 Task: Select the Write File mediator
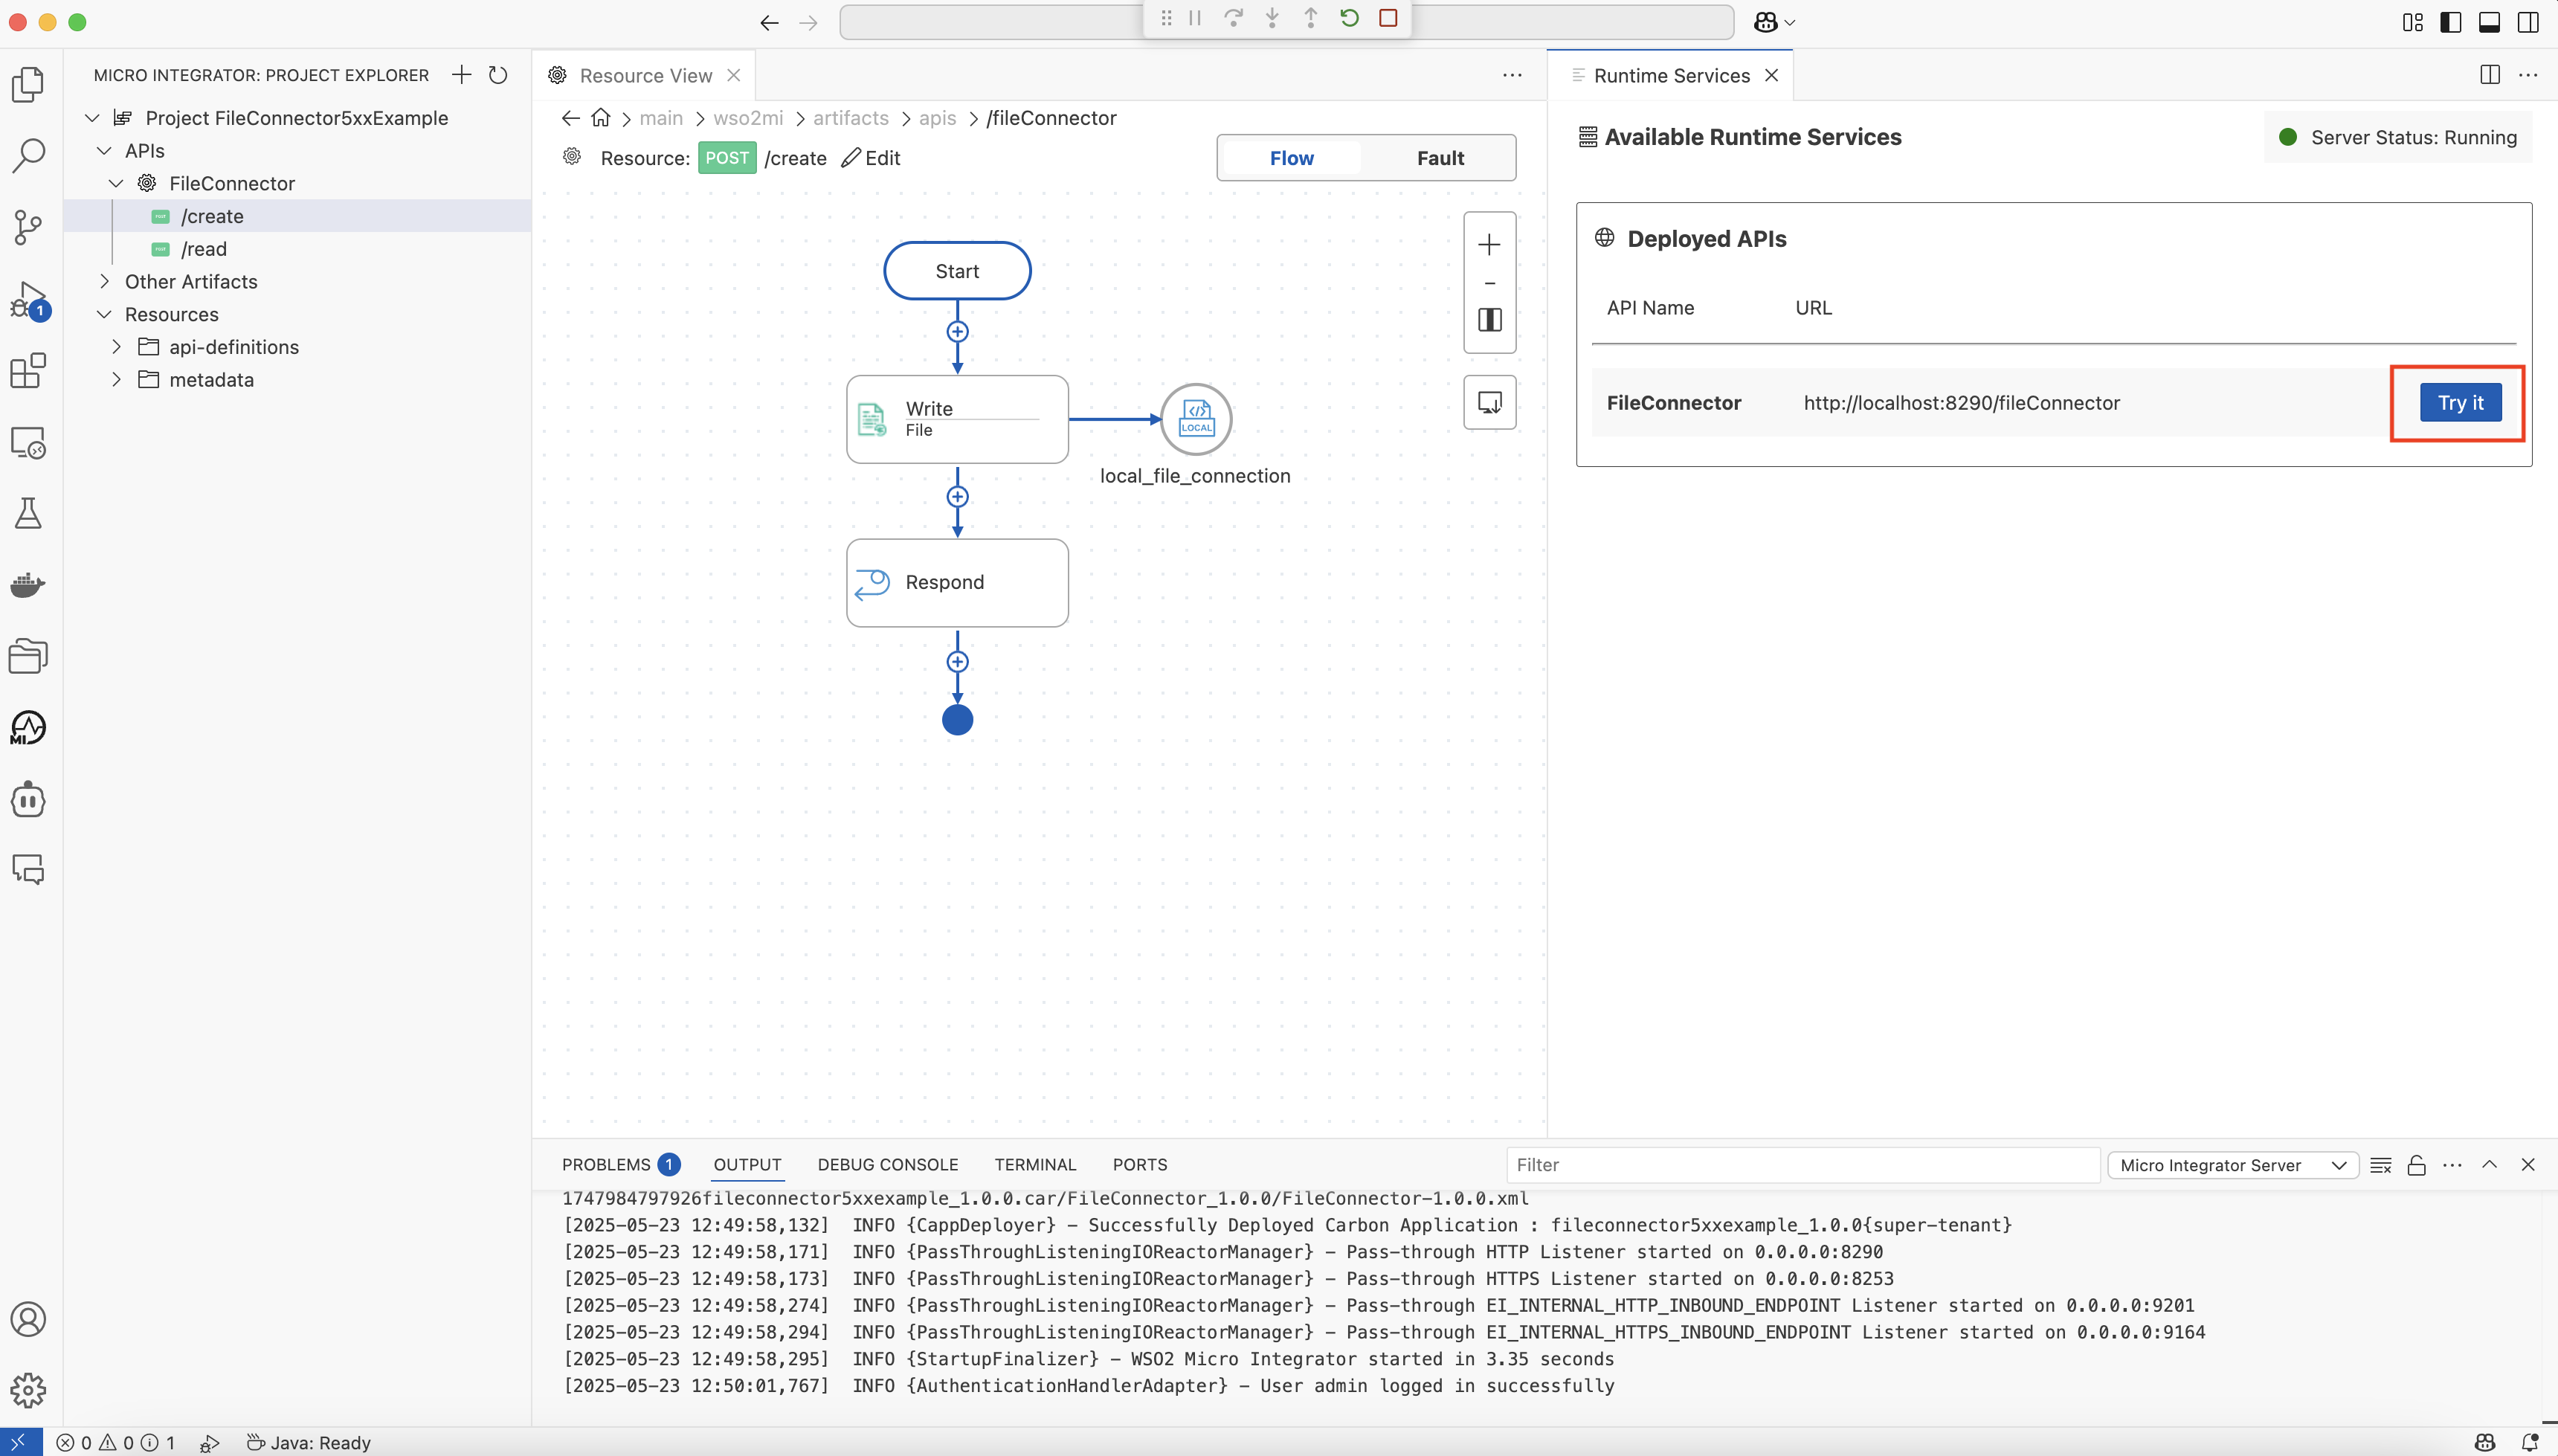(x=957, y=419)
